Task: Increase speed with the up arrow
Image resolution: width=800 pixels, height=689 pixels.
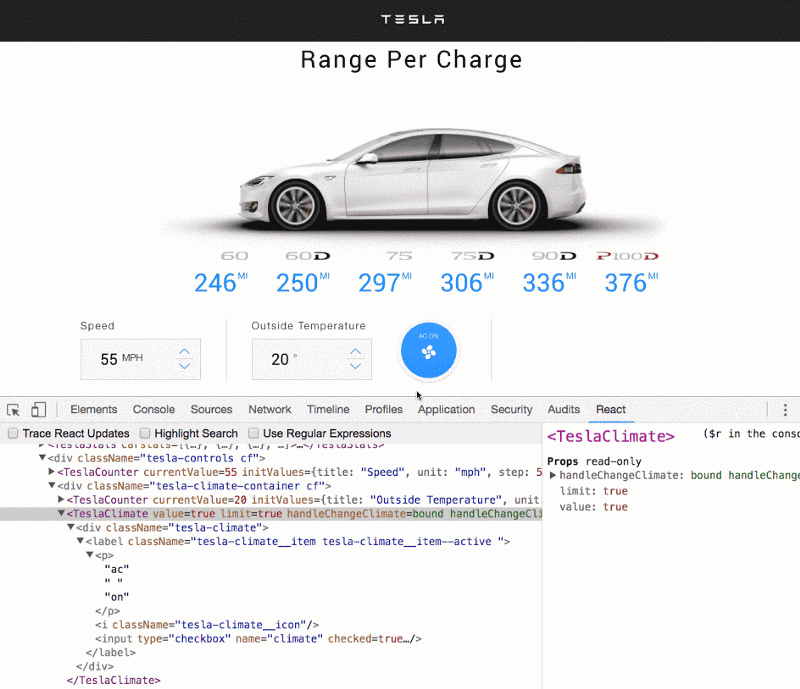Action: coord(183,351)
